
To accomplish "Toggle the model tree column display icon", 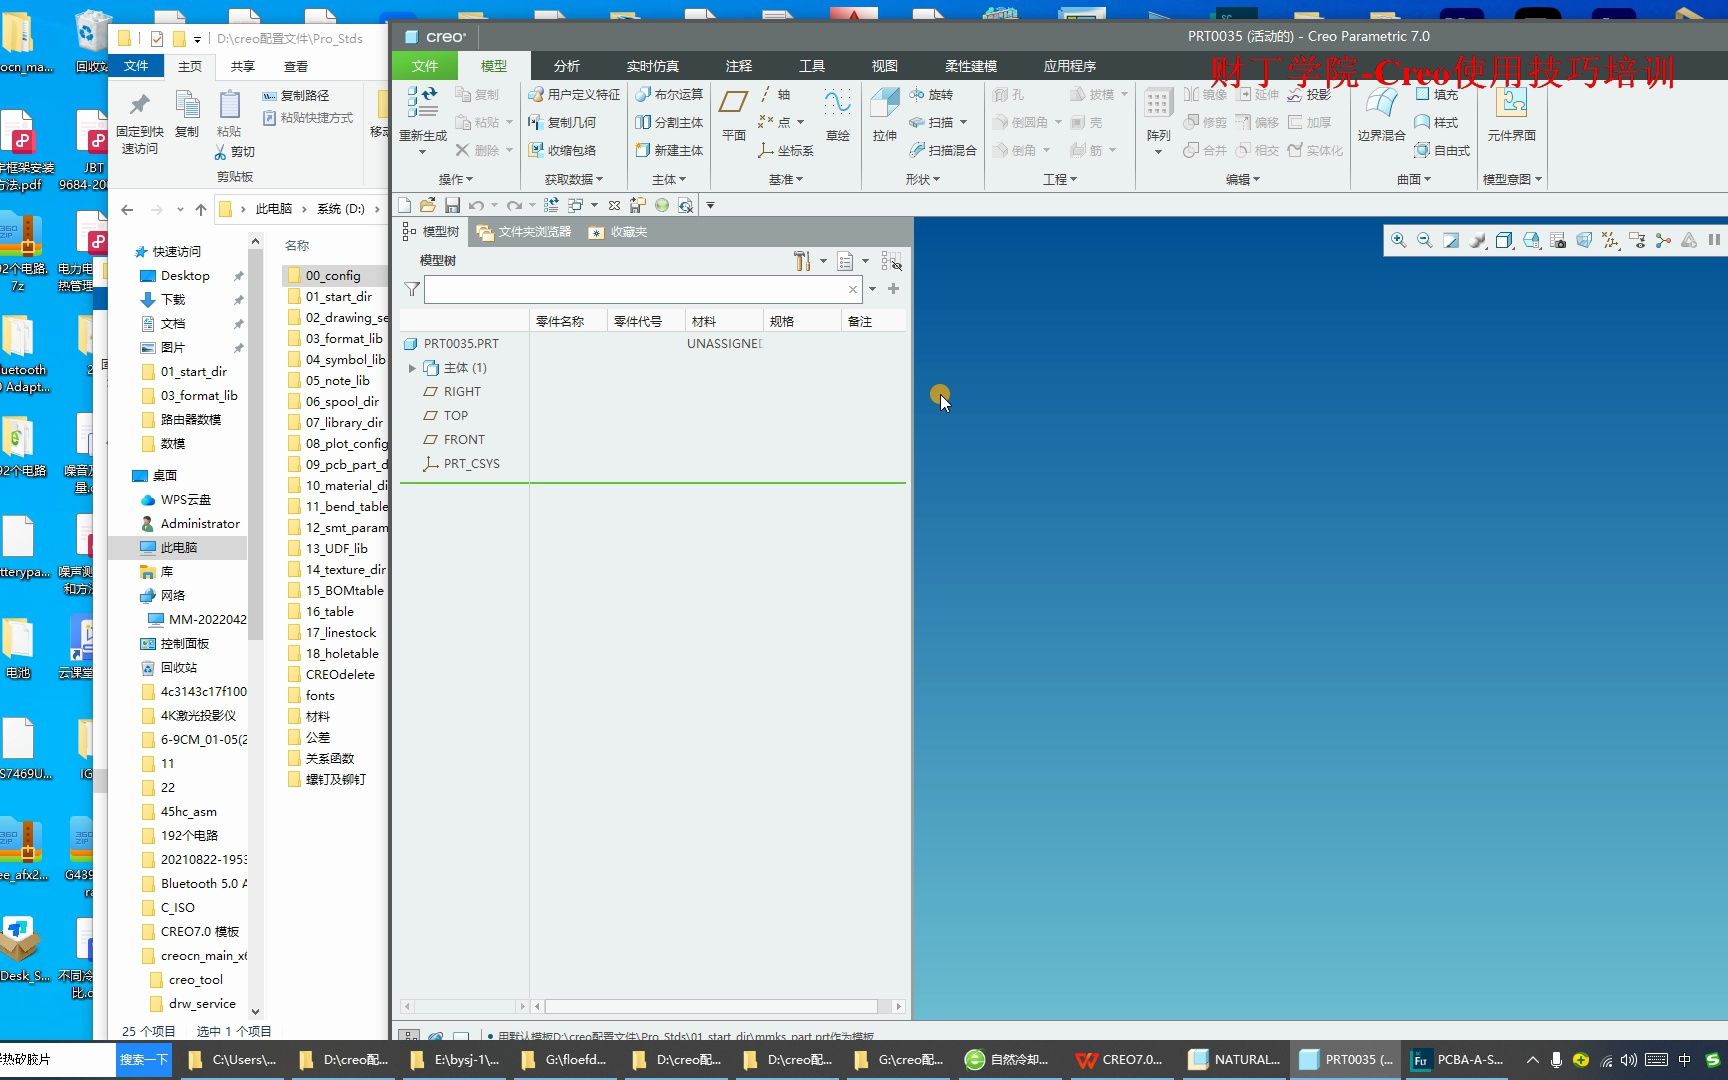I will pos(891,261).
